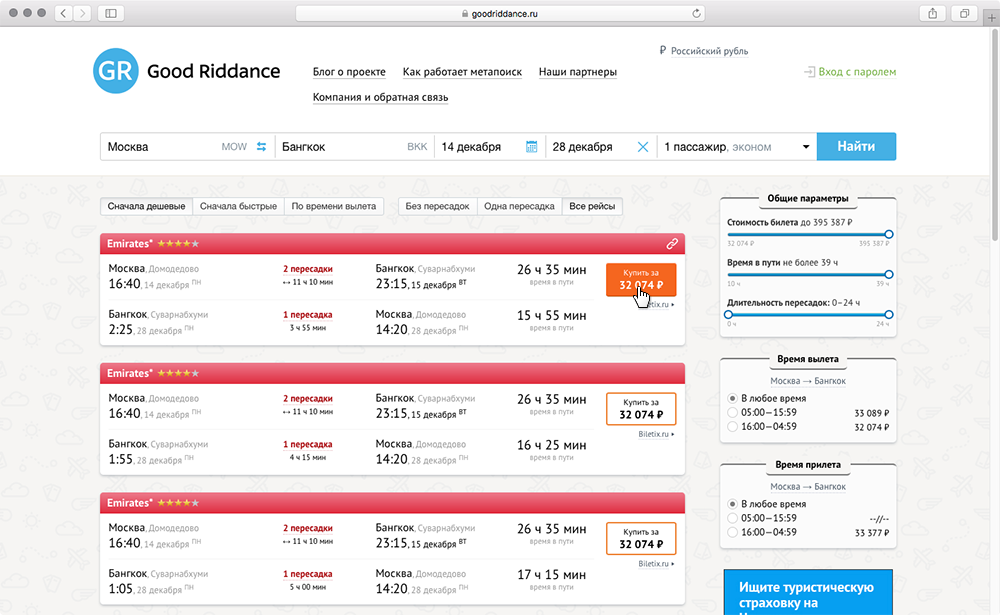Click the link icon on first Emirates card

[673, 243]
